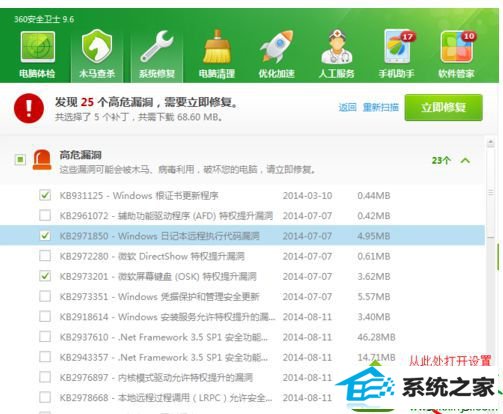Click the 360安全卫士 9.6 title
The image size is (503, 414).
(x=44, y=19)
